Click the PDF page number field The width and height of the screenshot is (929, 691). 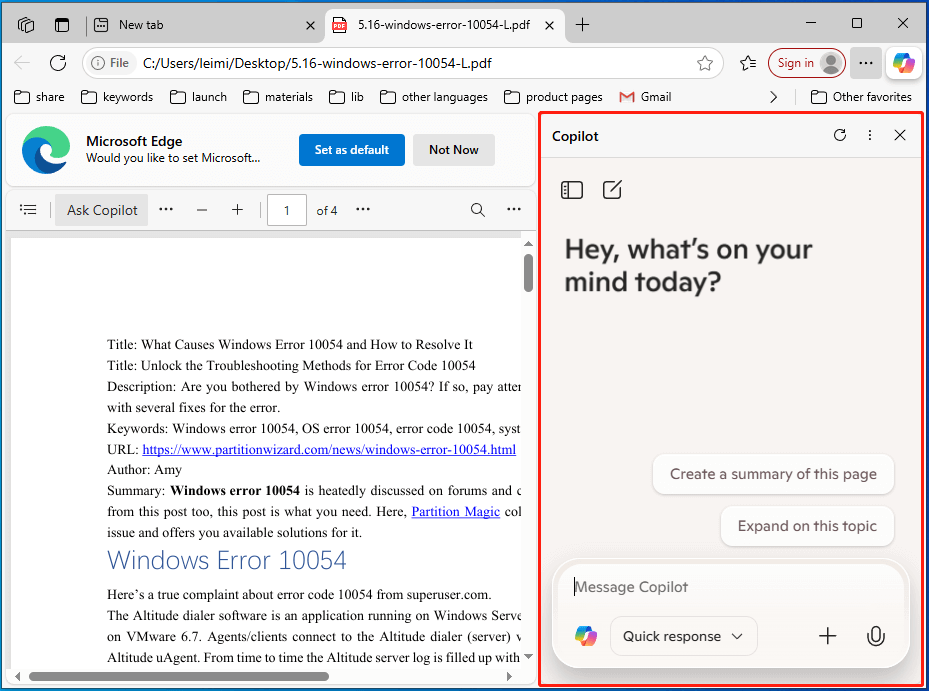coord(287,210)
